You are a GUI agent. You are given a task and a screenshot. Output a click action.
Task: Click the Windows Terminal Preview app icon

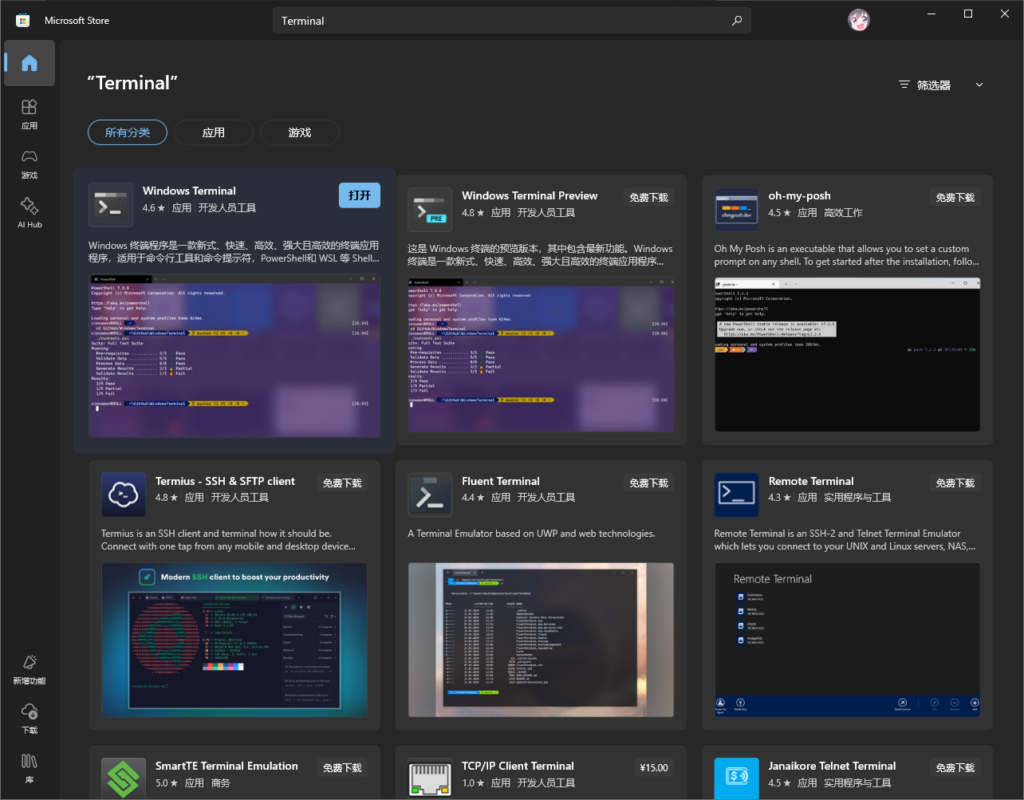pos(430,210)
